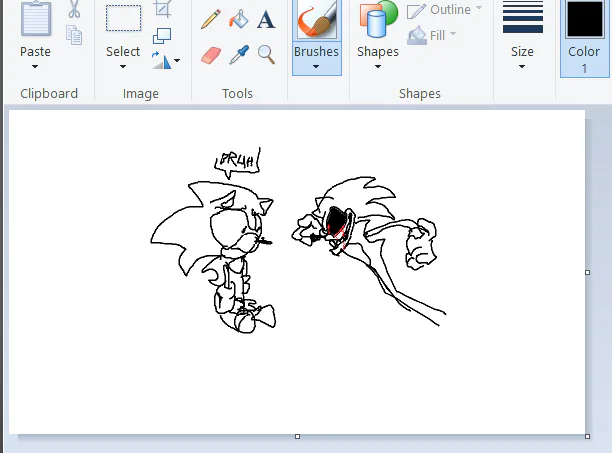Select the Color picker eyedropper
This screenshot has height=453, width=612.
[x=239, y=55]
